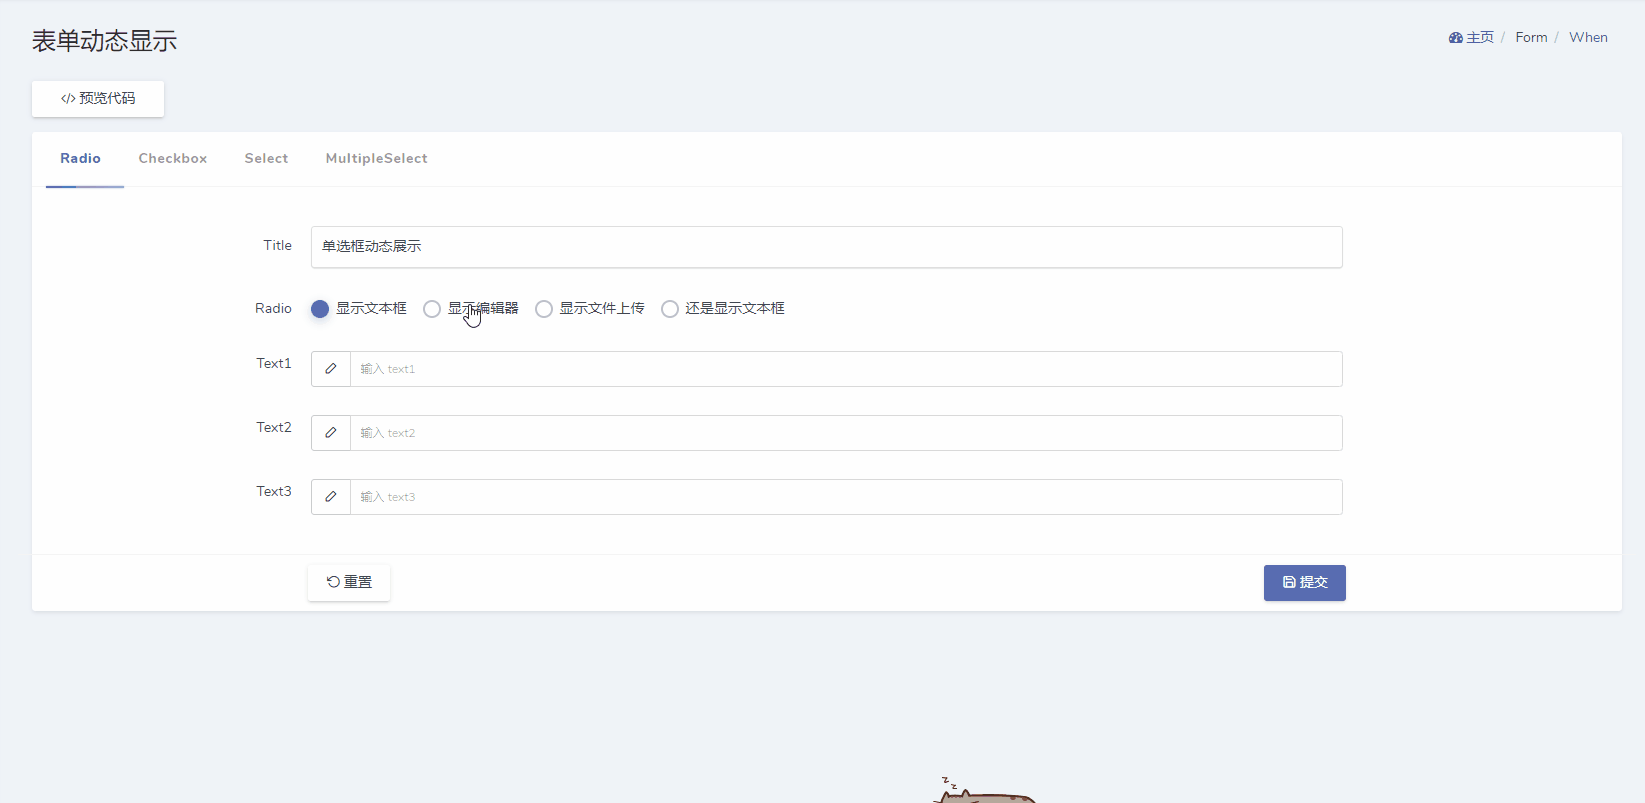Click the pencil icon beside Text3 field

pyautogui.click(x=331, y=497)
